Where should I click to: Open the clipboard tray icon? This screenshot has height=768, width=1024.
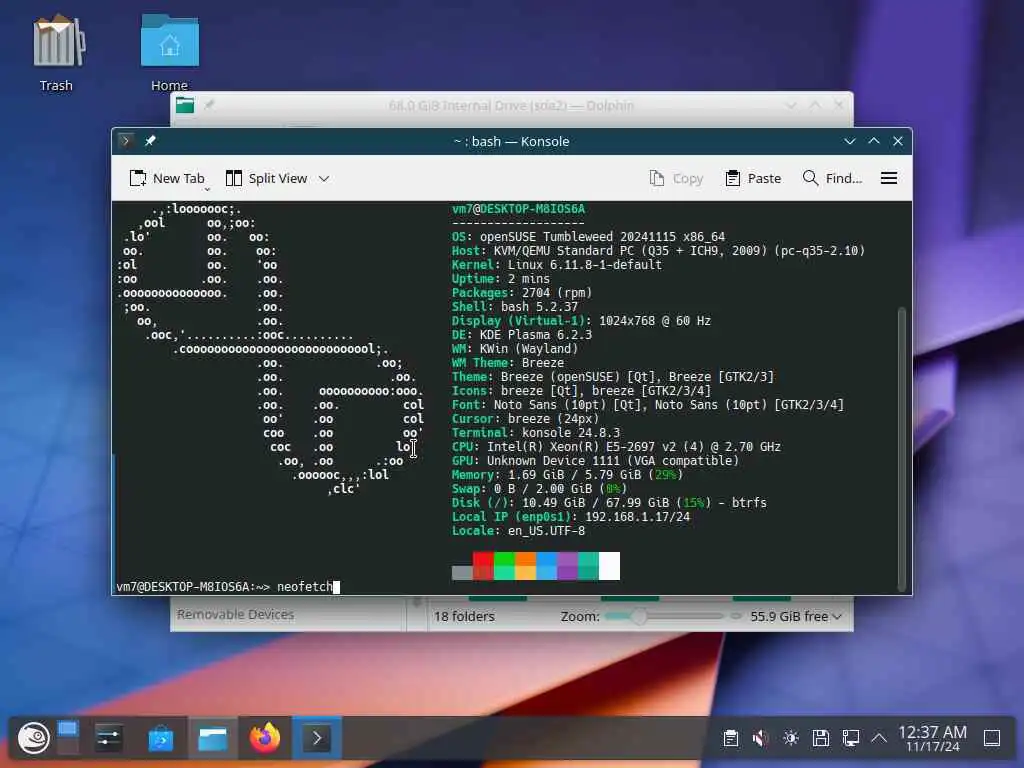click(731, 738)
